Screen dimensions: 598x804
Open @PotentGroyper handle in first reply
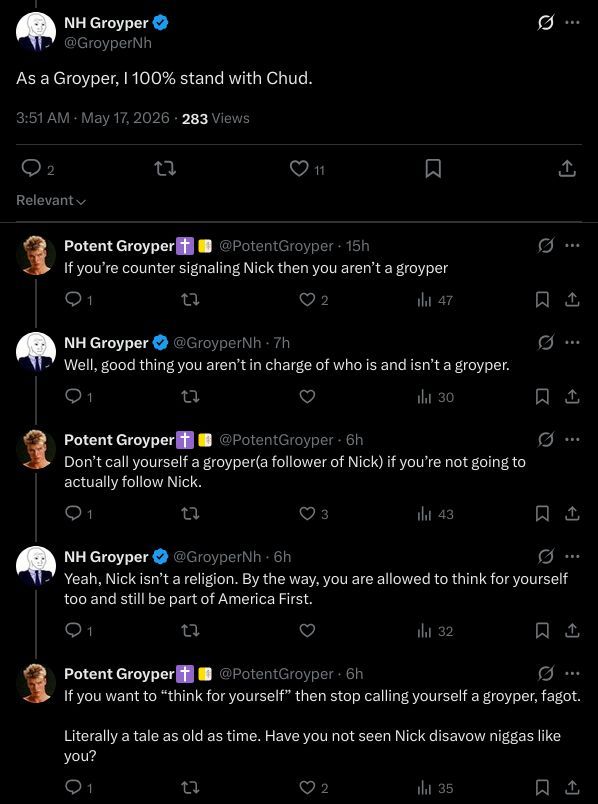[276, 246]
